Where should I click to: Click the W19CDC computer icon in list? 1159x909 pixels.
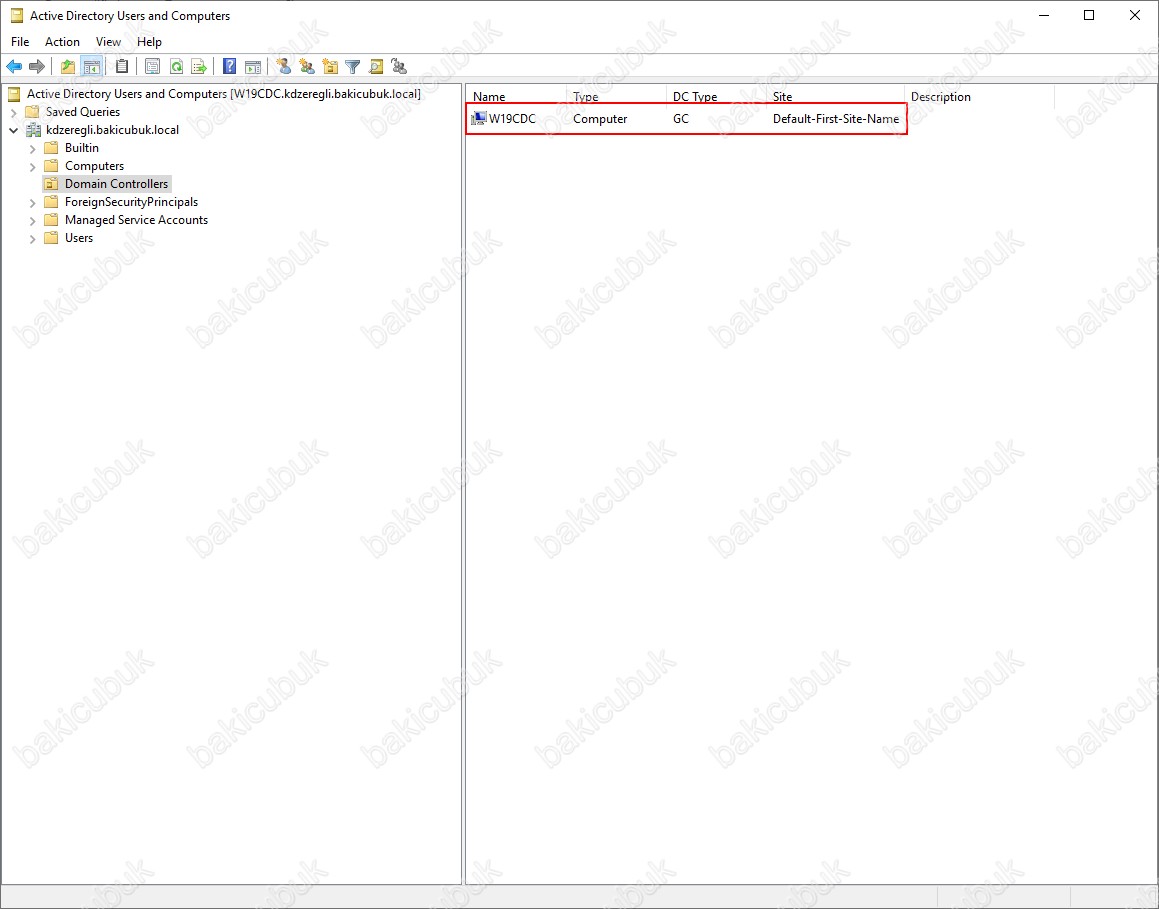click(x=479, y=118)
